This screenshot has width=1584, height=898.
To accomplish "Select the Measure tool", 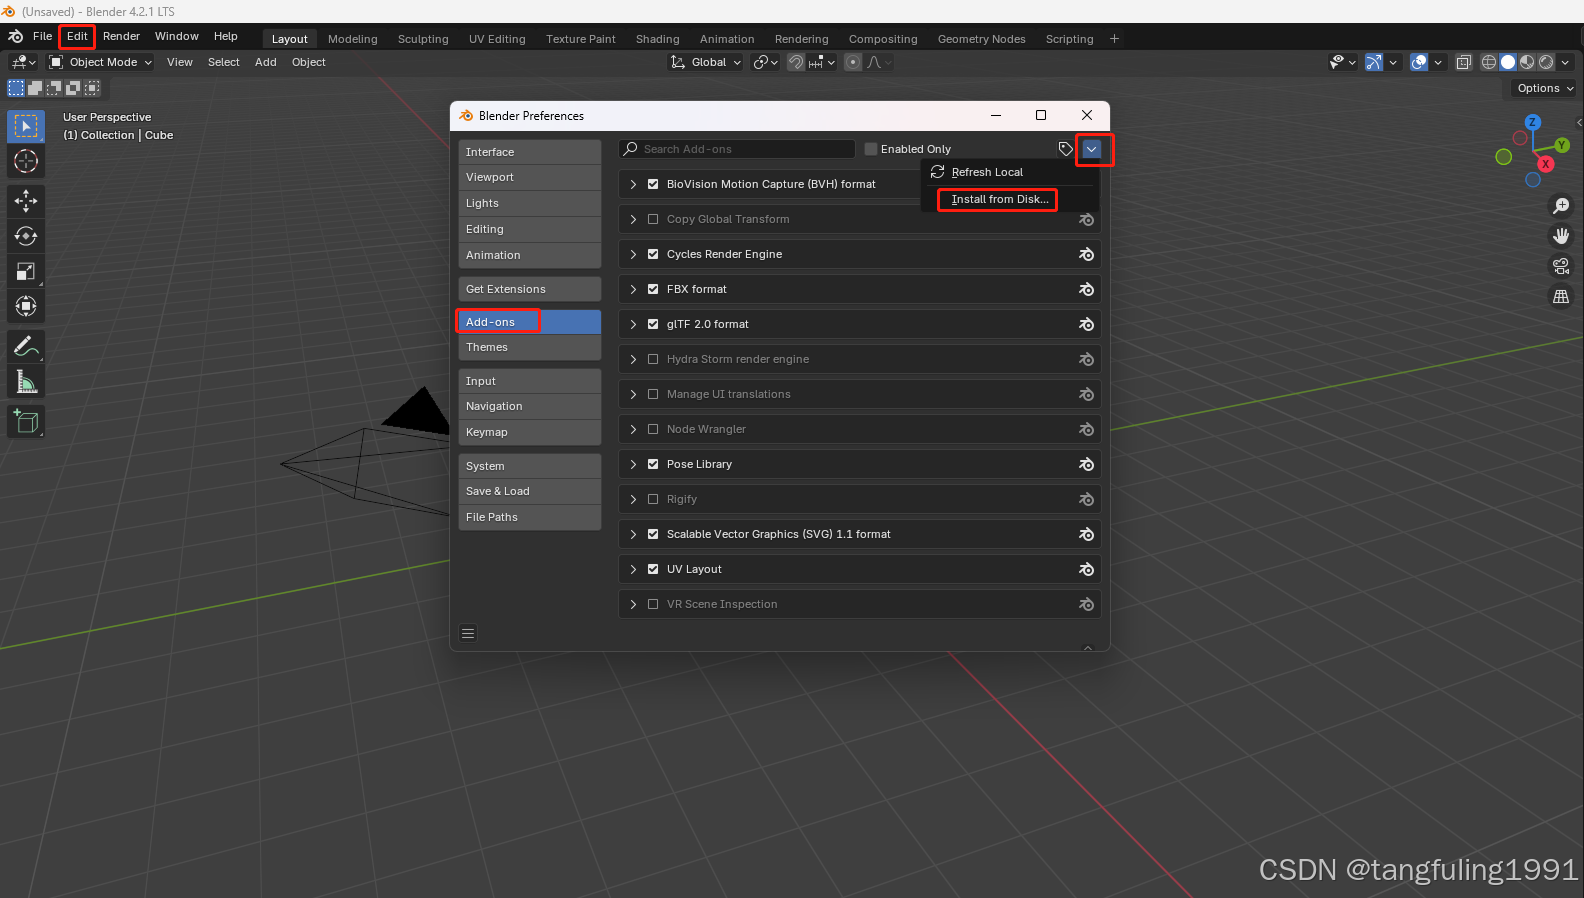I will pos(26,382).
